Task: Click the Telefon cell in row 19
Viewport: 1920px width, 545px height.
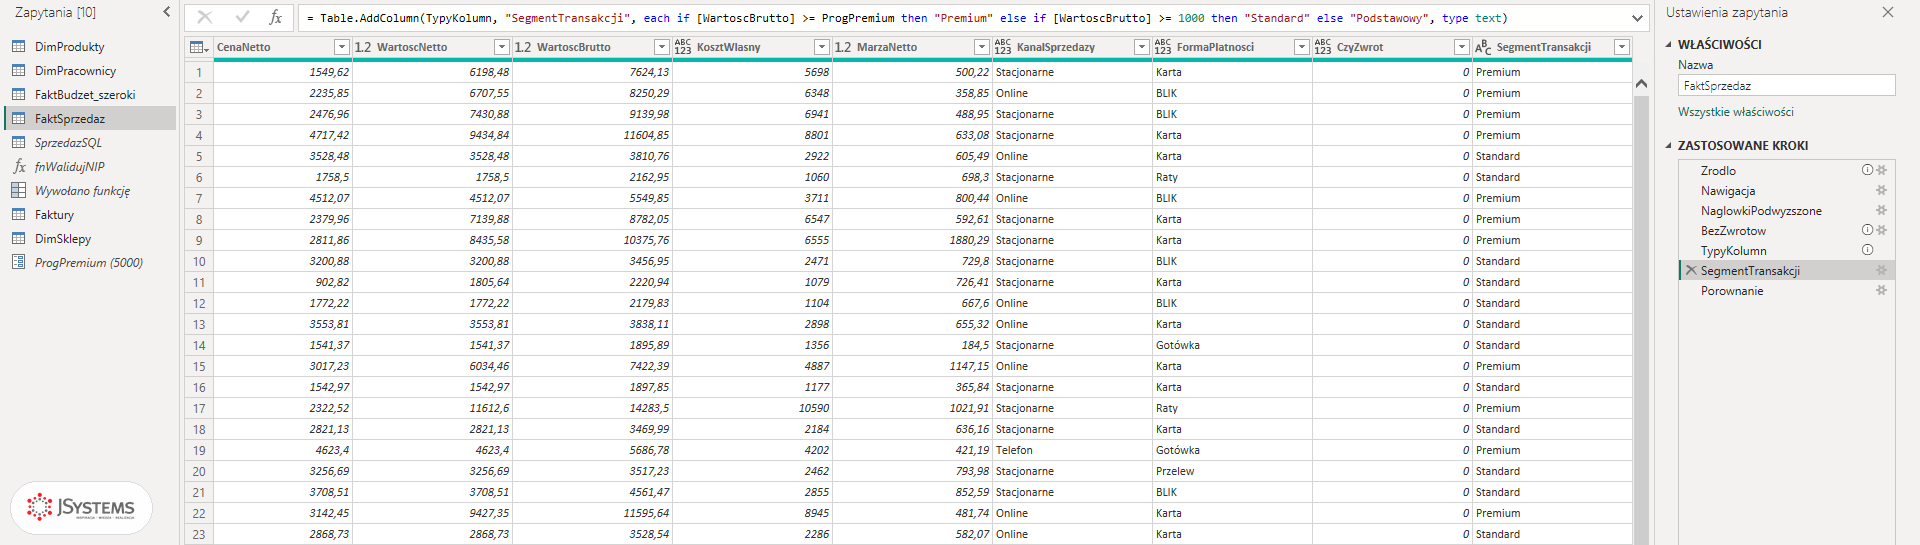Action: coord(1072,450)
